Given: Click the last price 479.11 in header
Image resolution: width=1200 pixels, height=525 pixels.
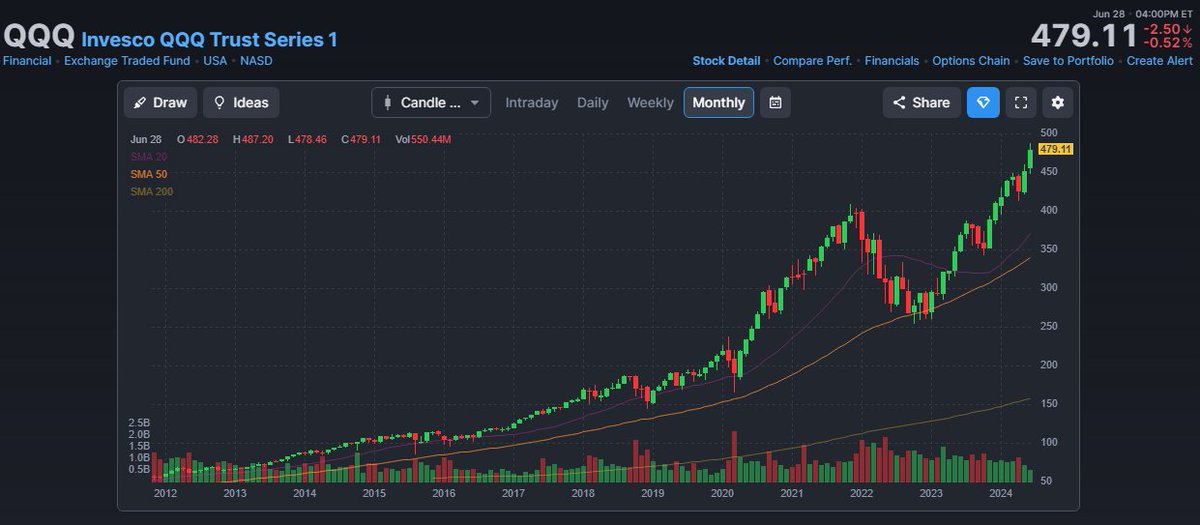Looking at the screenshot, I should 1084,37.
